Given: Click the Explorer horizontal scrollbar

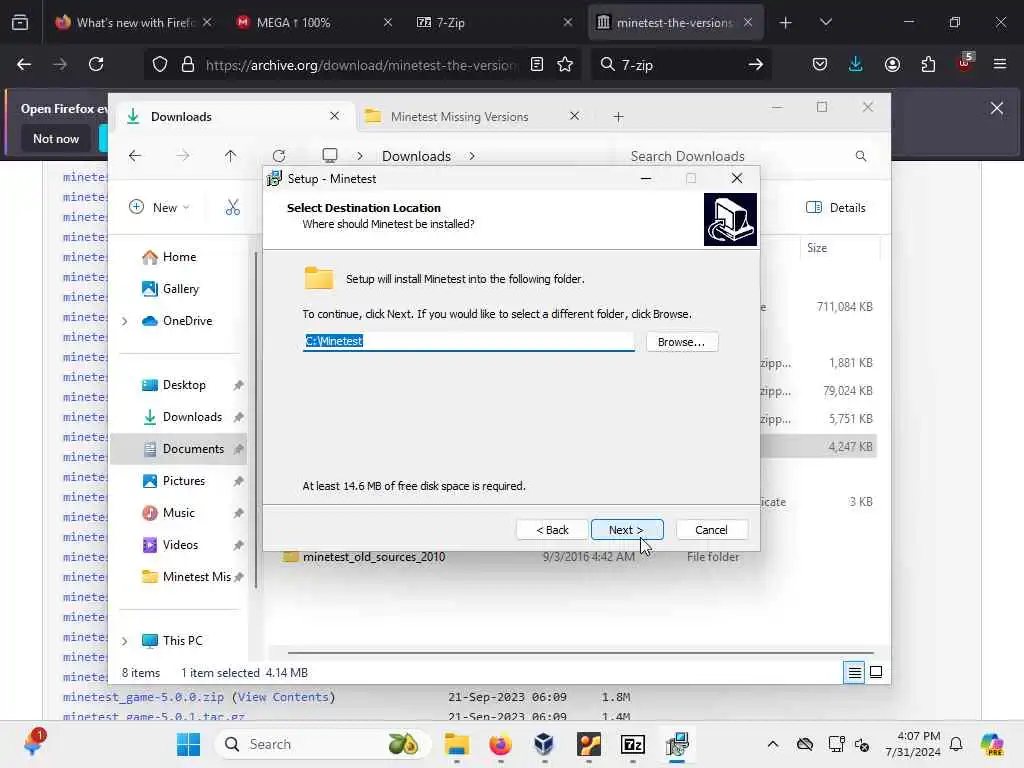Looking at the screenshot, I should click(580, 652).
